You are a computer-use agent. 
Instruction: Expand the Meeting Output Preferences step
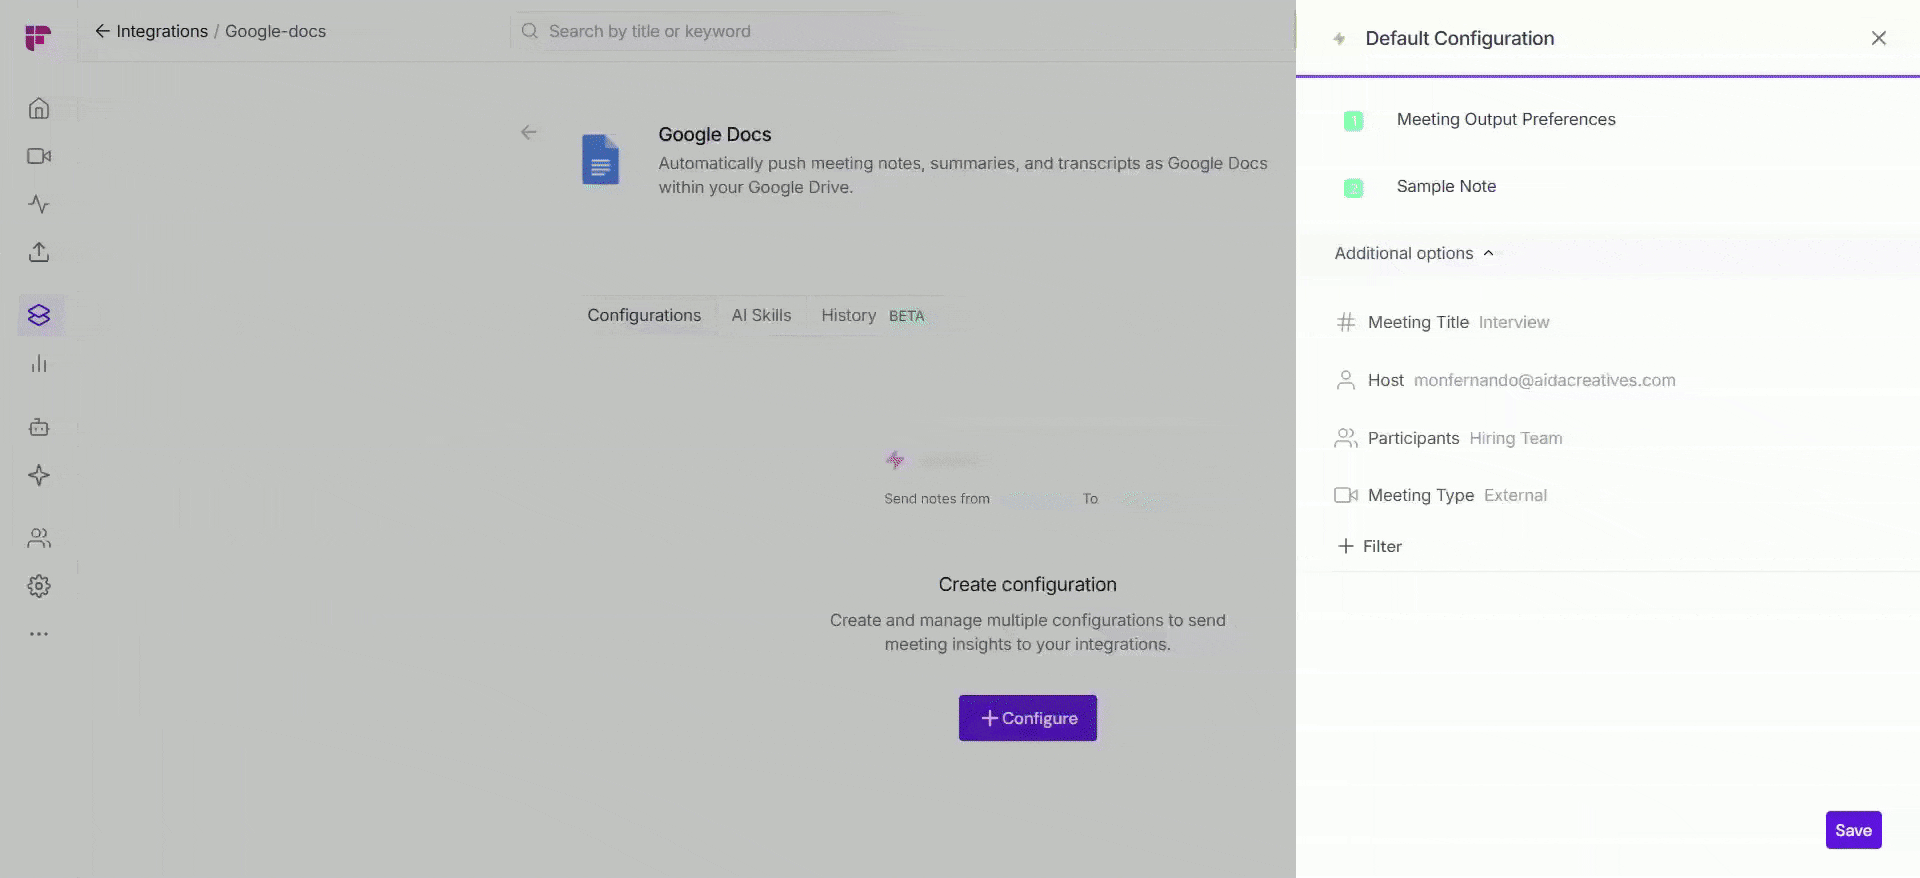click(1505, 120)
